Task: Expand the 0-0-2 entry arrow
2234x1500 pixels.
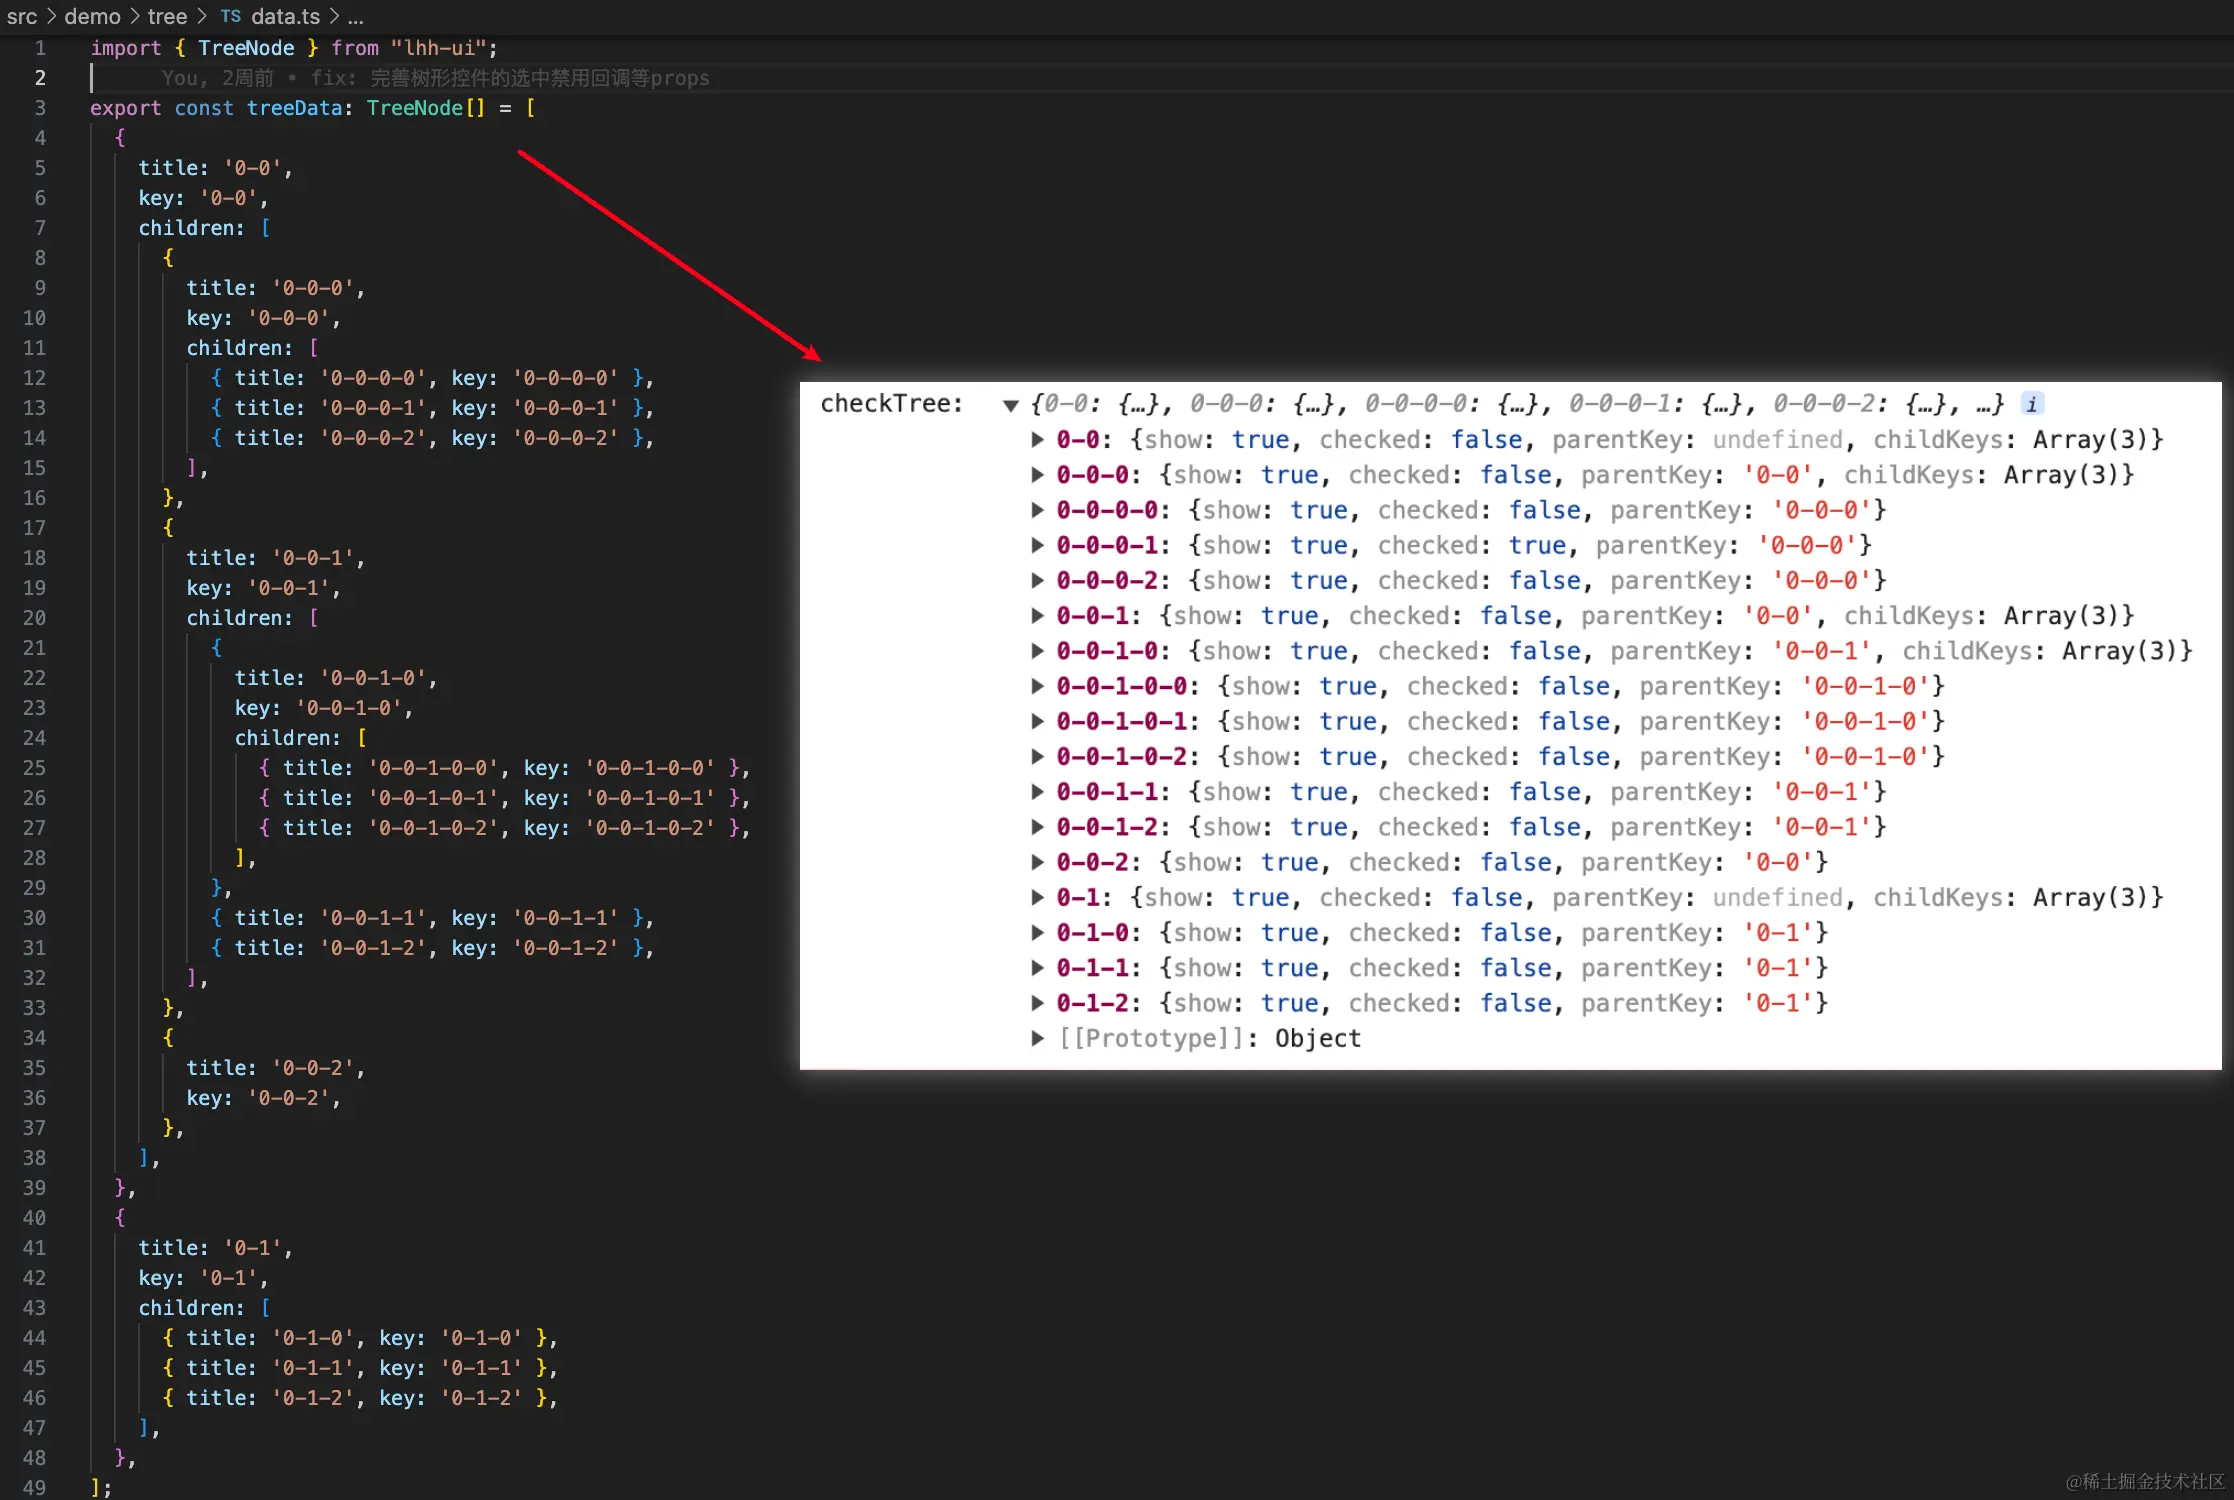Action: 1037,862
